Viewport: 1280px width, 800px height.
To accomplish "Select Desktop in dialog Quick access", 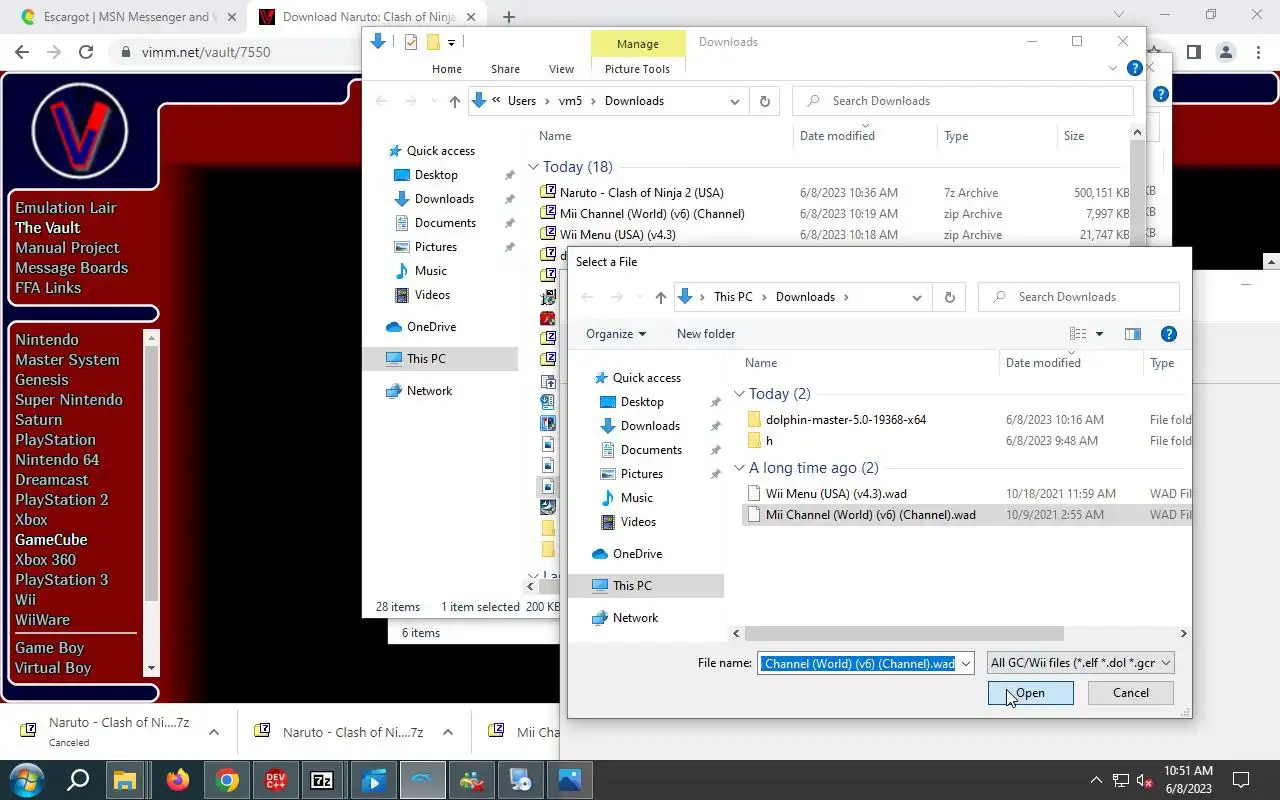I will point(642,402).
